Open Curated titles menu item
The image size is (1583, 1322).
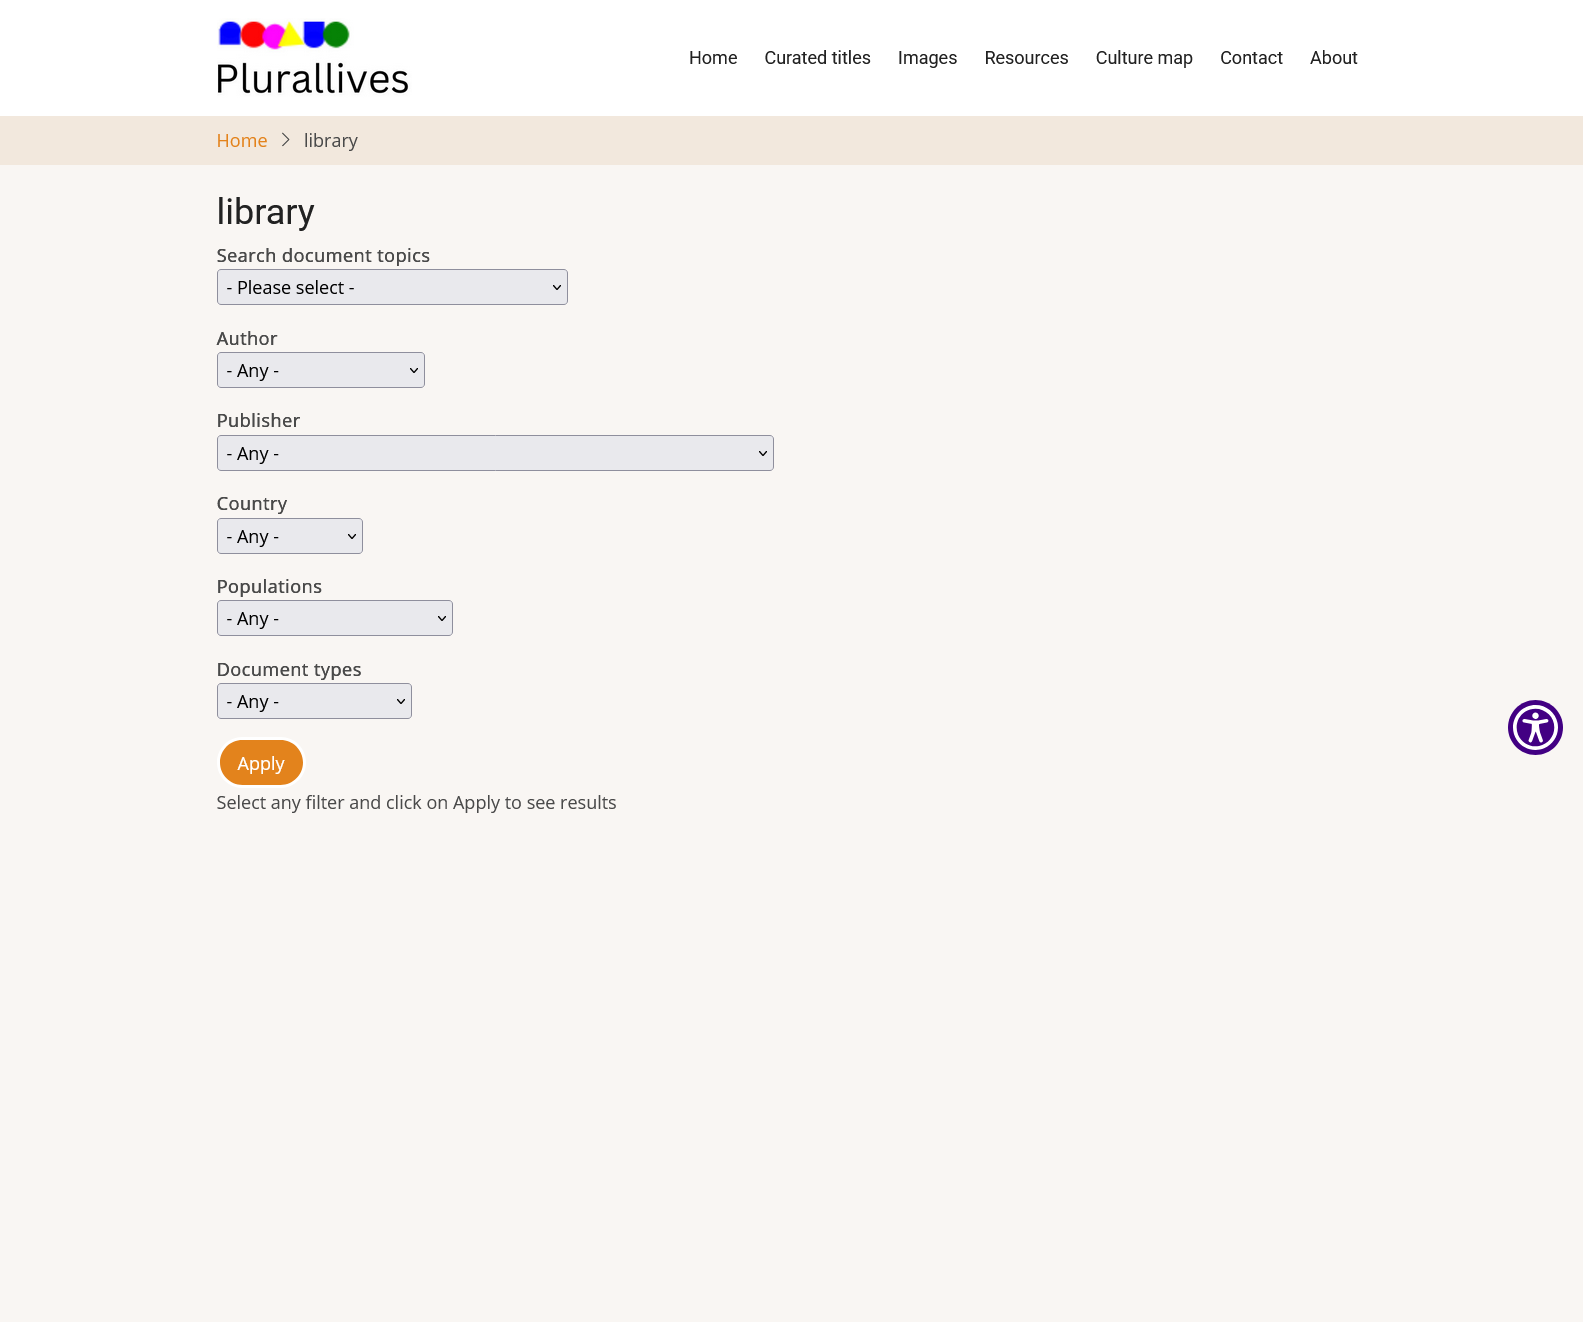817,58
